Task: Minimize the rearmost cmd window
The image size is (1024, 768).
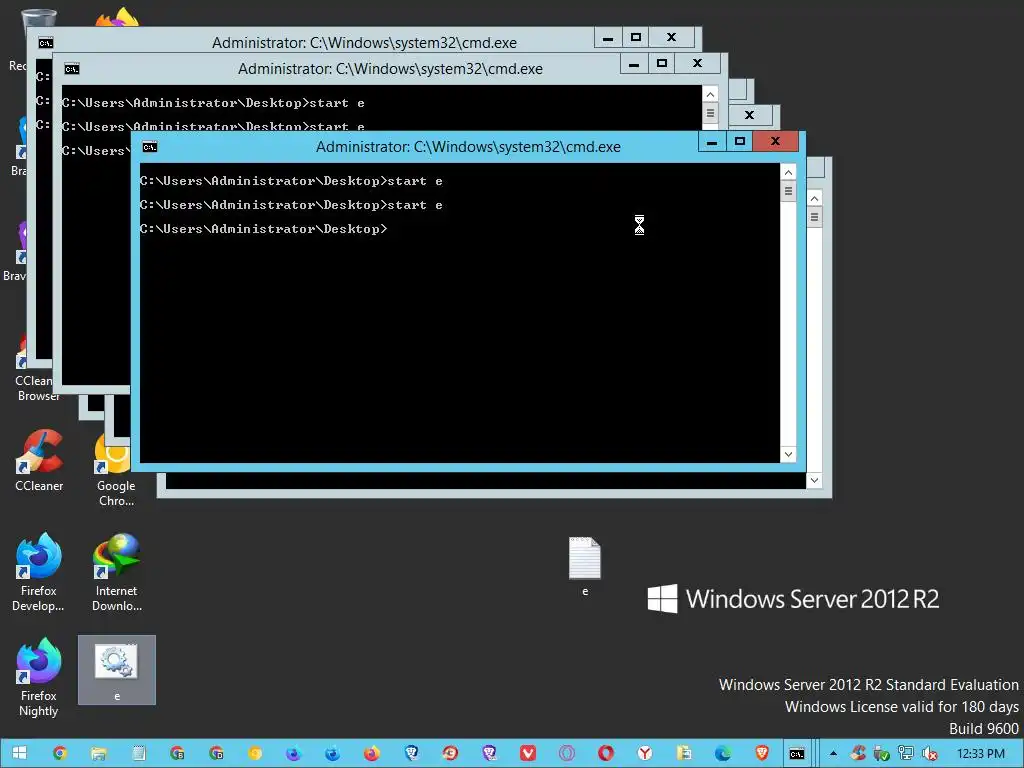Action: (x=608, y=38)
